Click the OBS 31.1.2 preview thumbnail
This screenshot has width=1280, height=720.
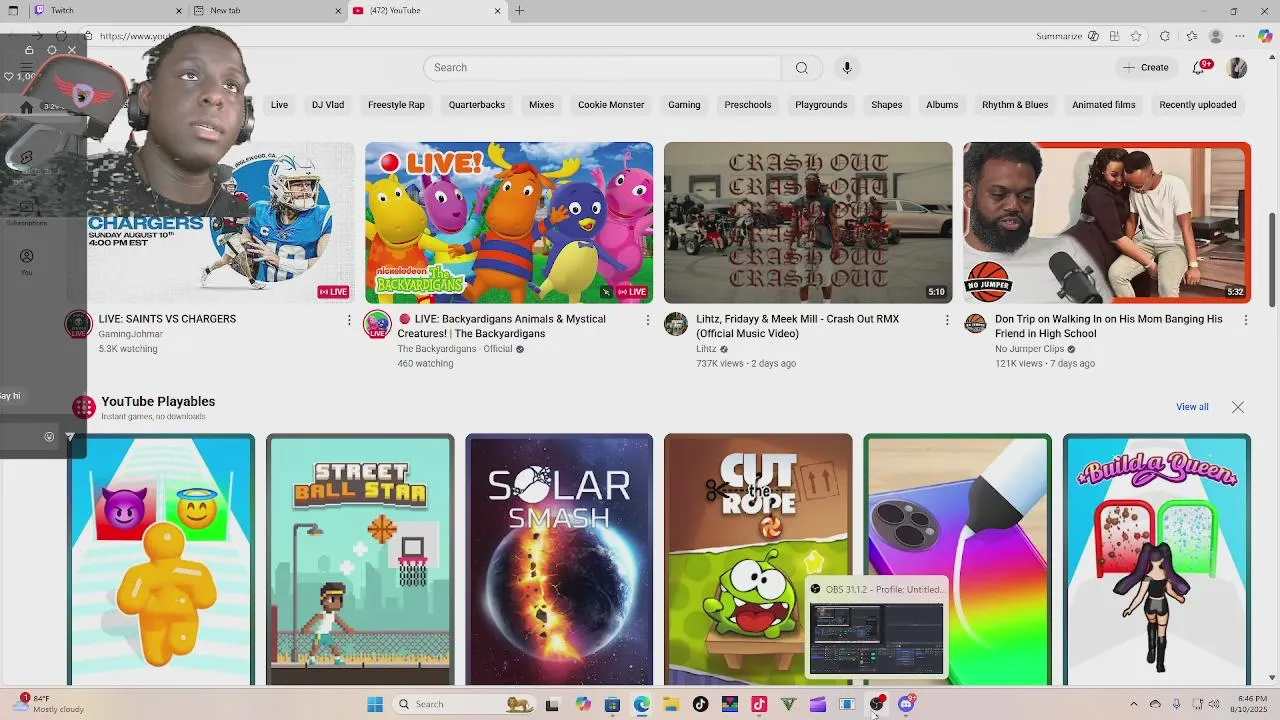[x=876, y=638]
